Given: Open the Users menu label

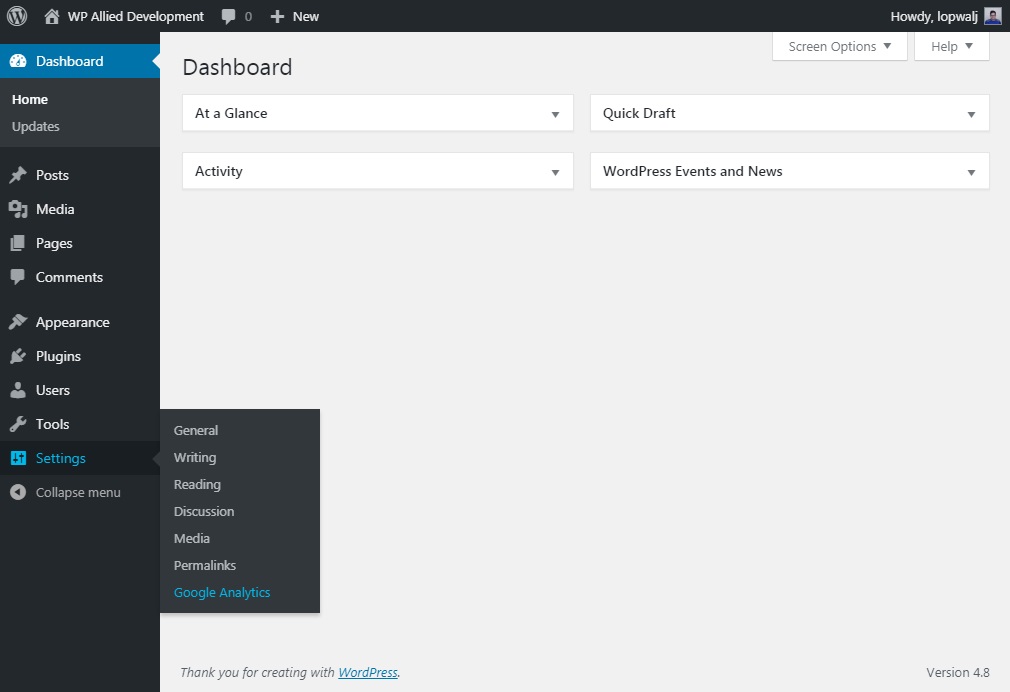Looking at the screenshot, I should 53,390.
